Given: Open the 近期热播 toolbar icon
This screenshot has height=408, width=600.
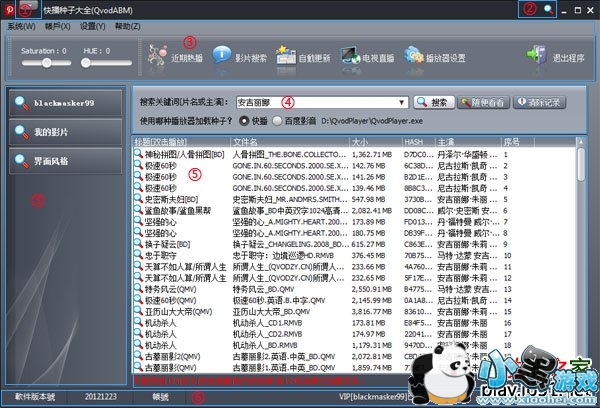Looking at the screenshot, I should click(x=157, y=57).
